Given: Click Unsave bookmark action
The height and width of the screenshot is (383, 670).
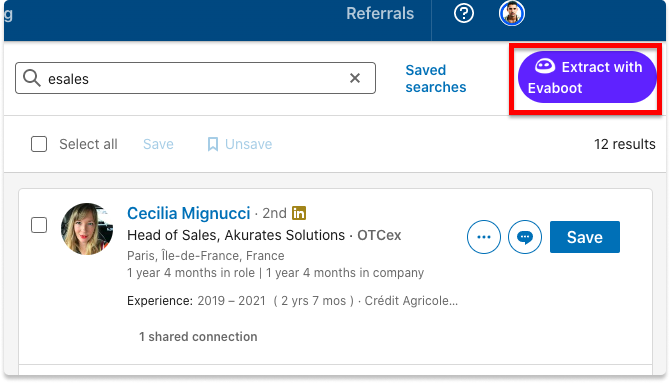Looking at the screenshot, I should [240, 144].
